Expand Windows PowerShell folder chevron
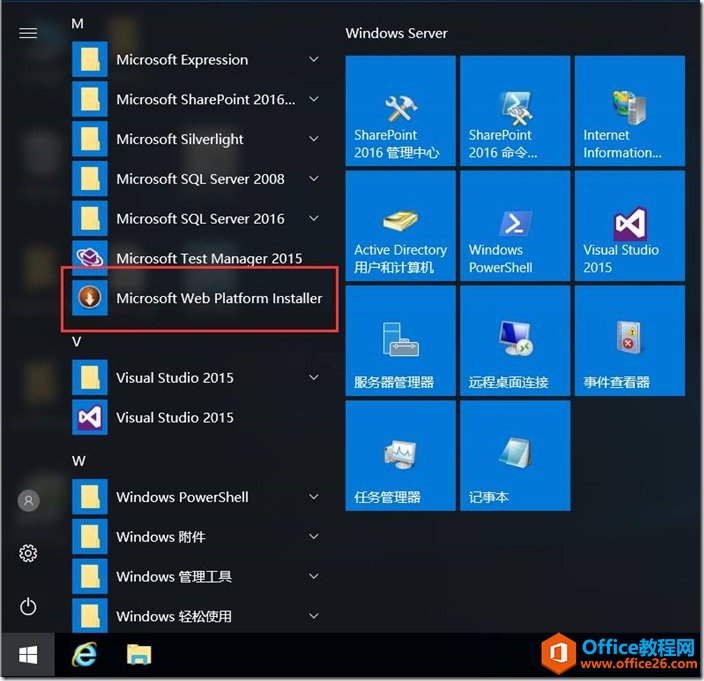This screenshot has width=704, height=681. pos(314,496)
